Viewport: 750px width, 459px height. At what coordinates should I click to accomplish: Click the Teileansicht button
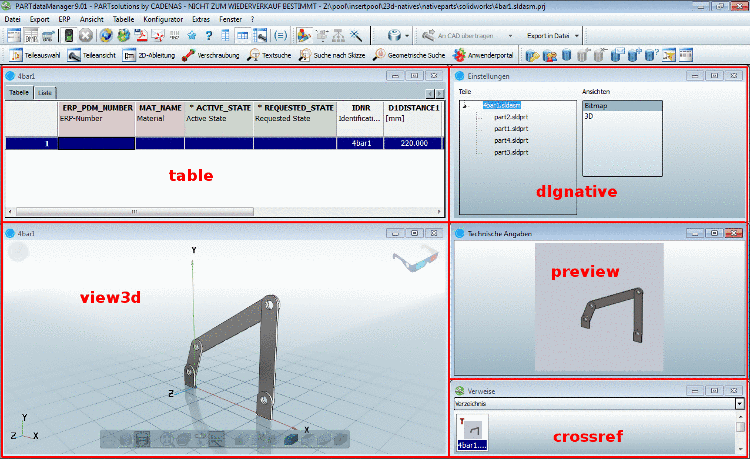(92, 55)
